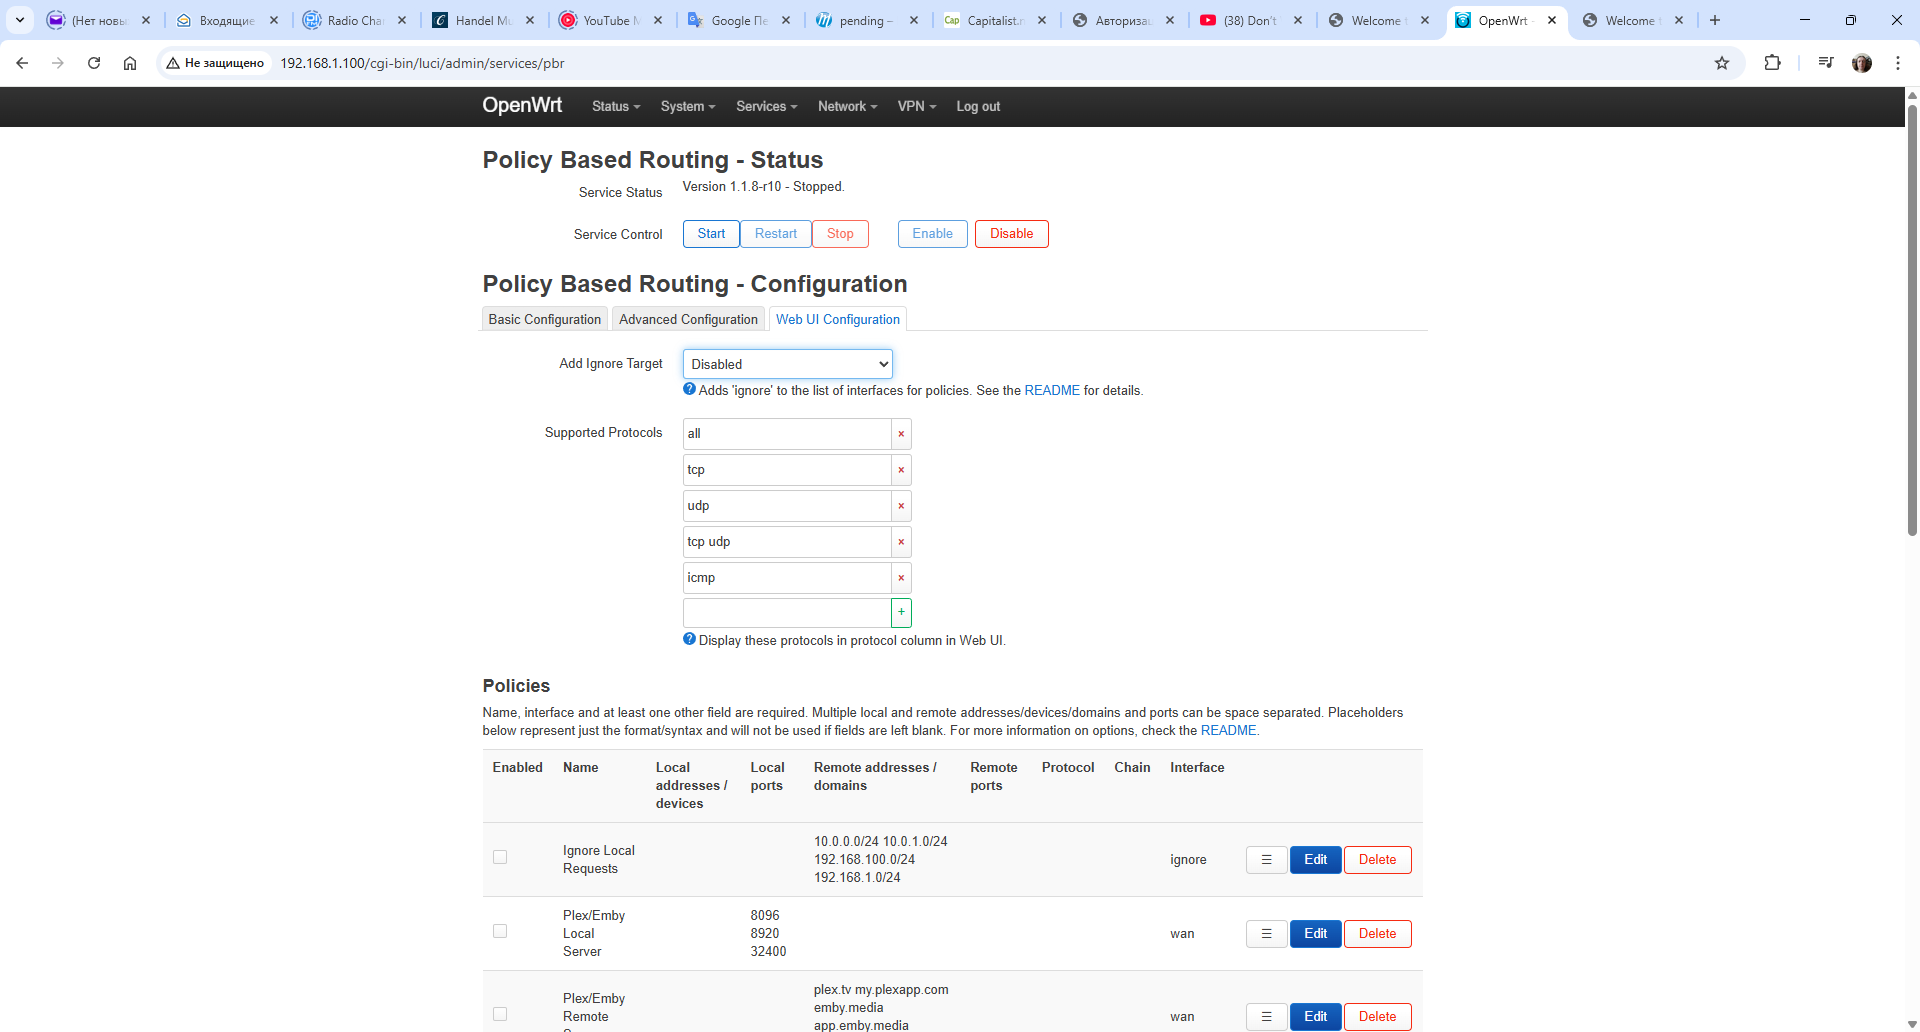Select the Web UI Configuration tab
Image resolution: width=1920 pixels, height=1032 pixels.
838,319
